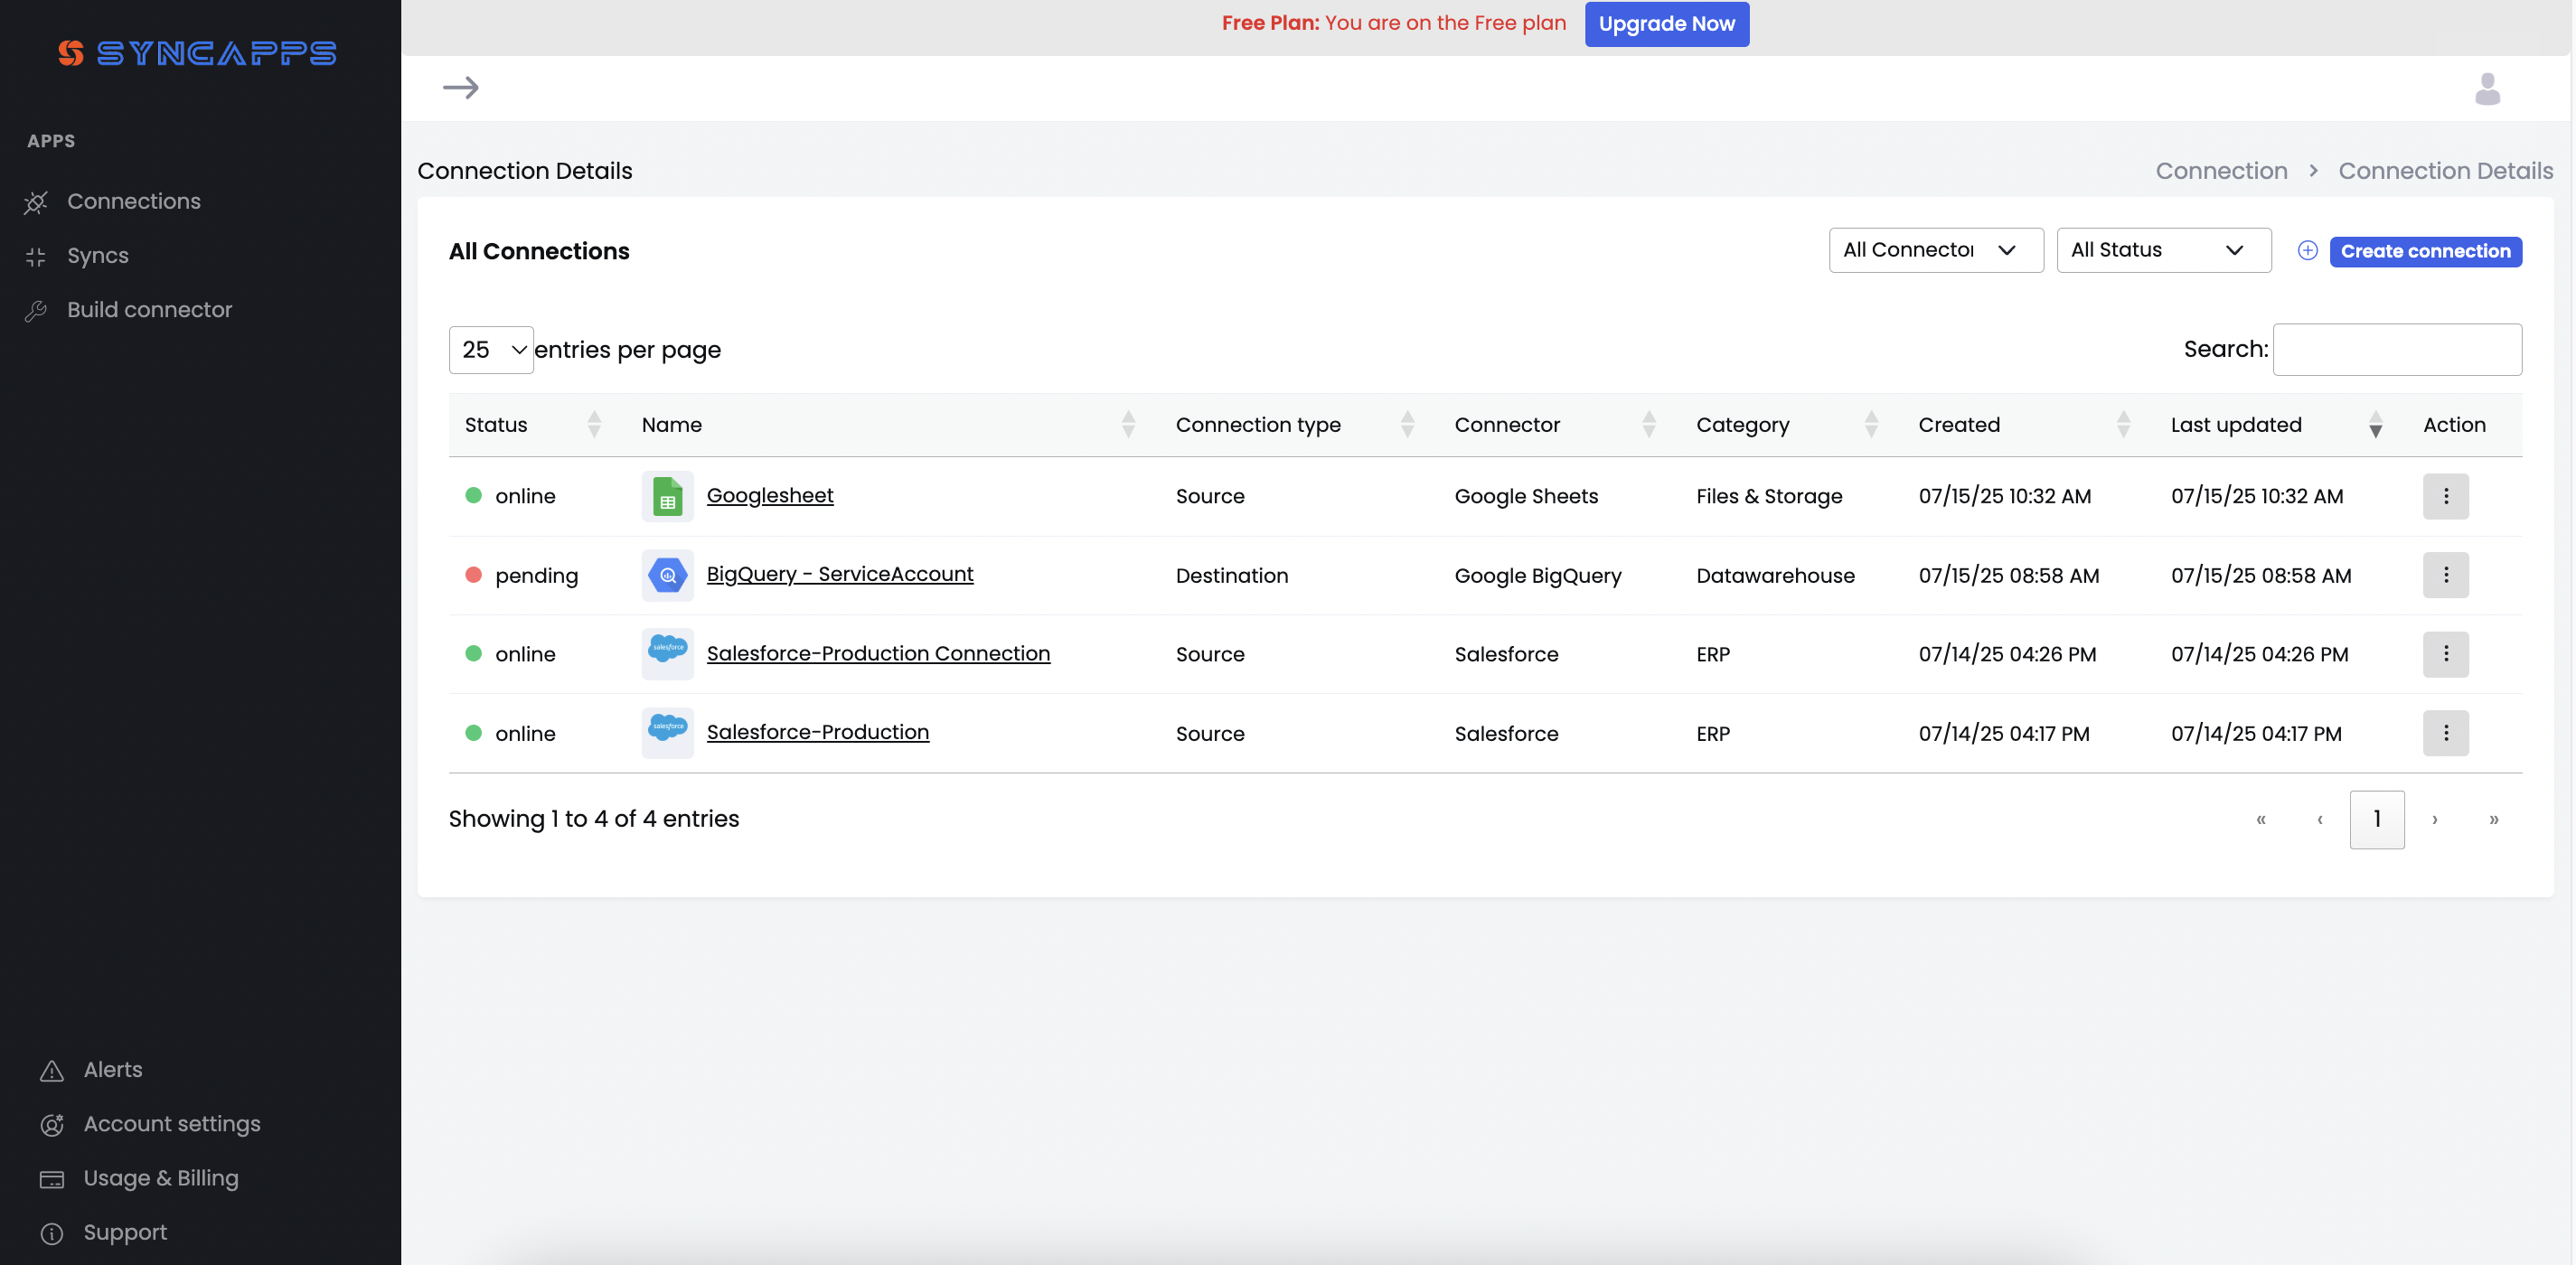Open the Salesforce-Production link
Viewport: 2576px width, 1265px height.
click(818, 732)
